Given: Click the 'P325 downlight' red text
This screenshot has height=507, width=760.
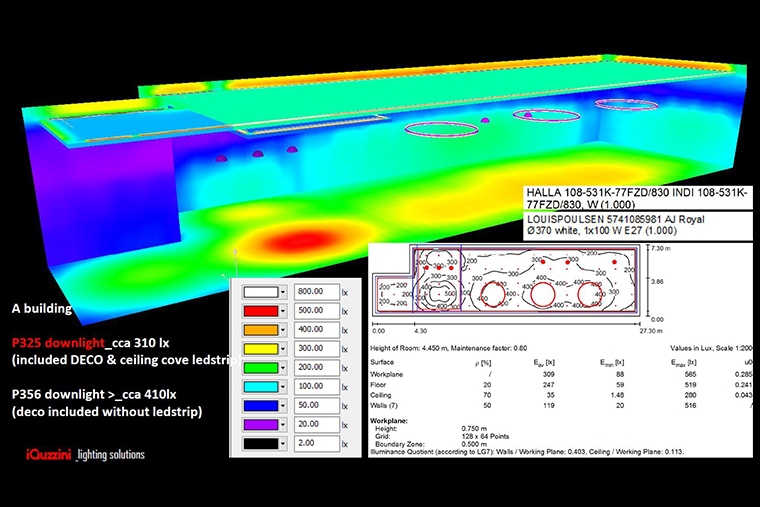Looking at the screenshot, I should coord(58,343).
